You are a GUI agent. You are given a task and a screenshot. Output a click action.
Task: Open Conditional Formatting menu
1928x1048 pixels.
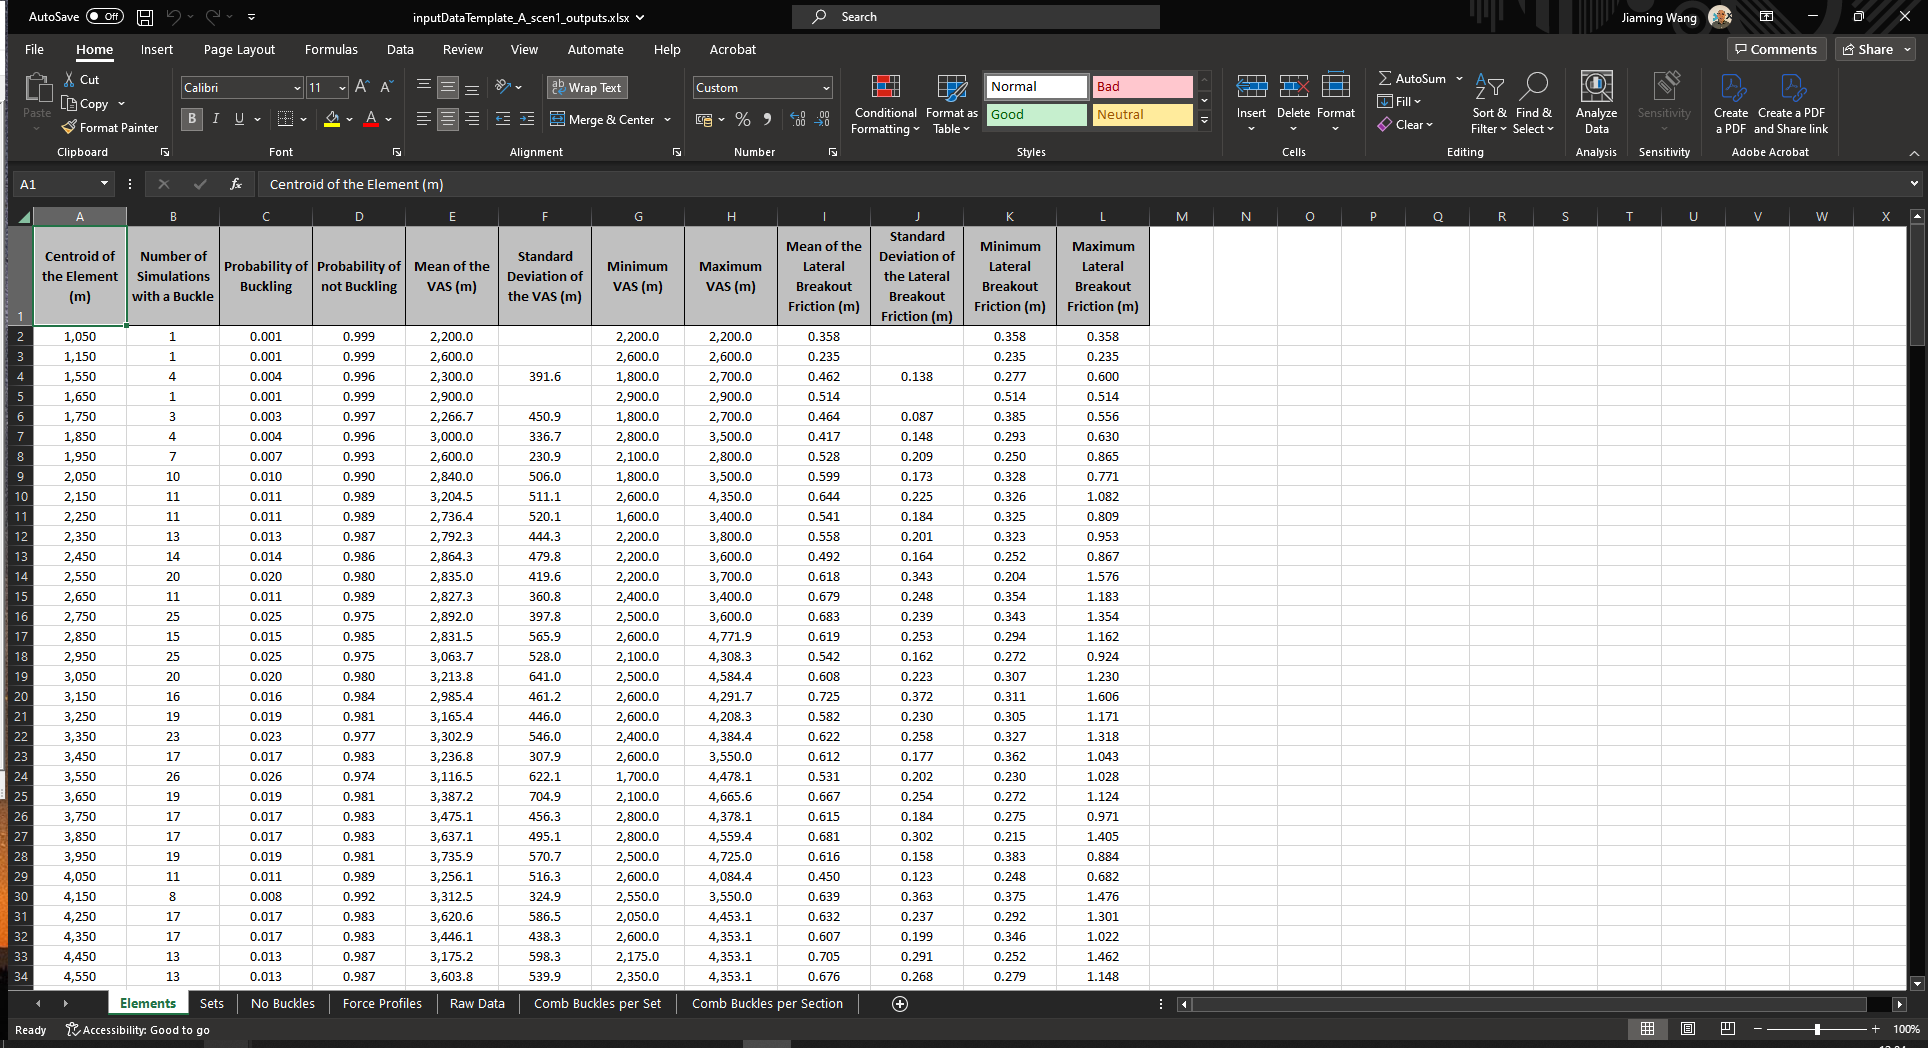(x=885, y=104)
